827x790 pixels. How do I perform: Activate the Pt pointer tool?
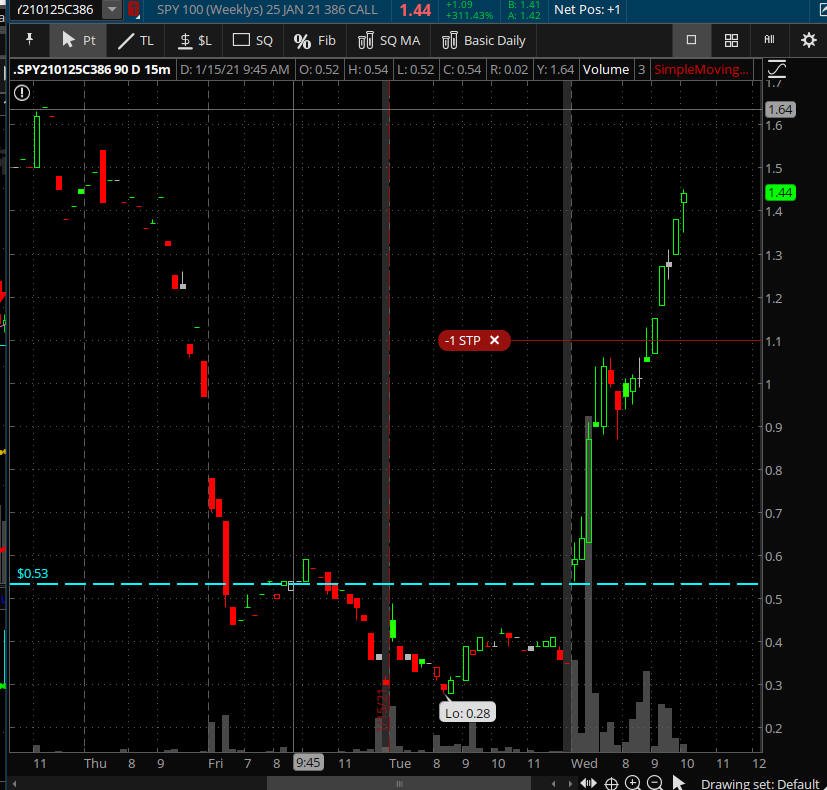(78, 40)
